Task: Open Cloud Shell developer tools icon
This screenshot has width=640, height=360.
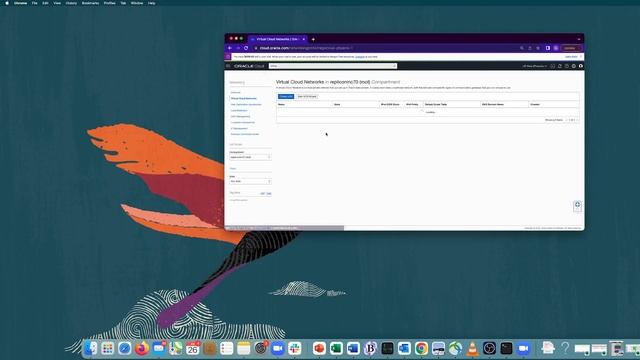Action: coord(553,66)
